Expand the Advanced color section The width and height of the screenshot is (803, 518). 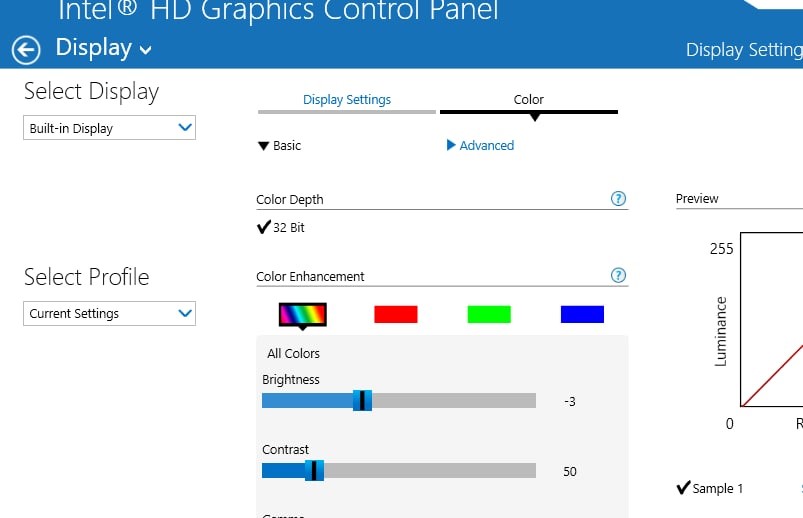pyautogui.click(x=480, y=146)
